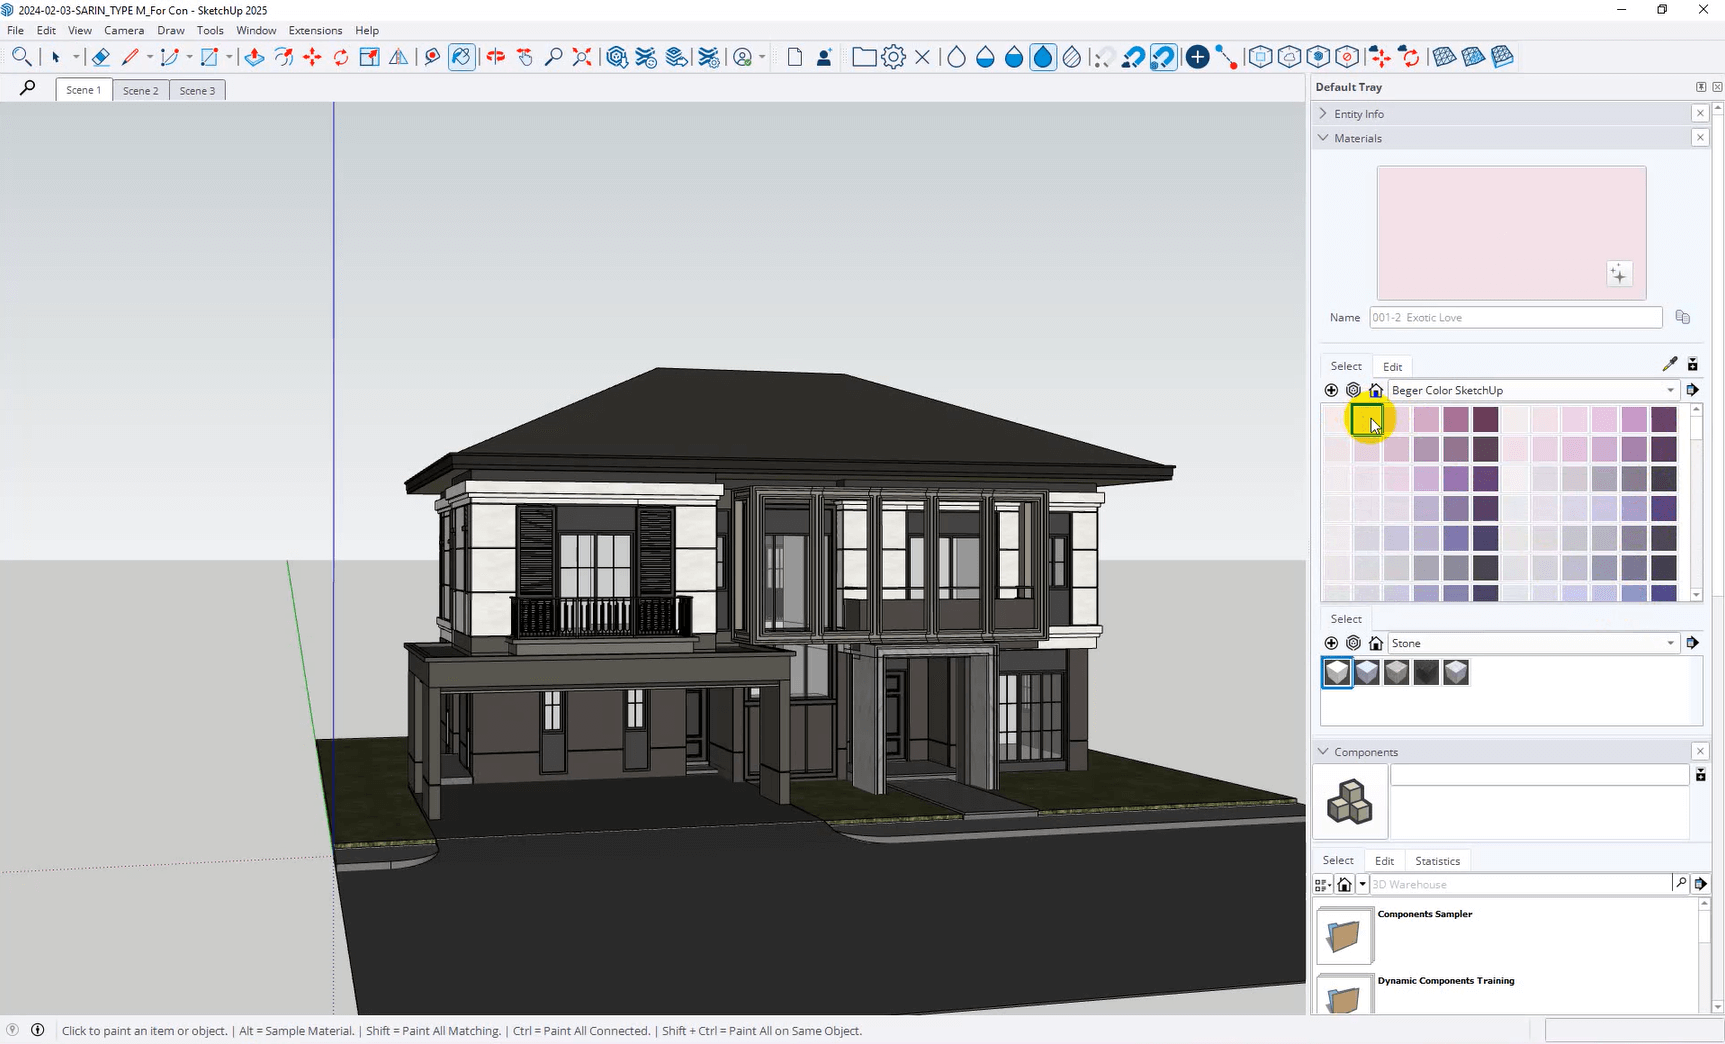
Task: Click the Components Sampler collection
Action: [x=1424, y=914]
